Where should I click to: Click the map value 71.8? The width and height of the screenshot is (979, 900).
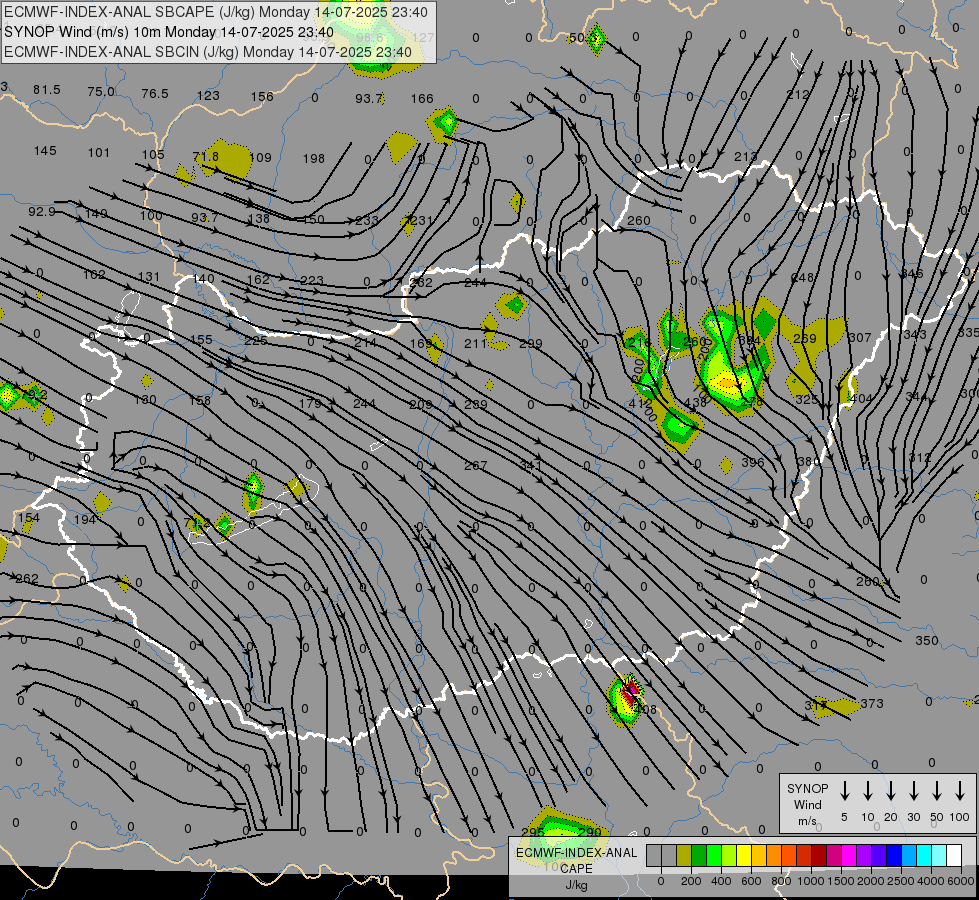pyautogui.click(x=206, y=157)
